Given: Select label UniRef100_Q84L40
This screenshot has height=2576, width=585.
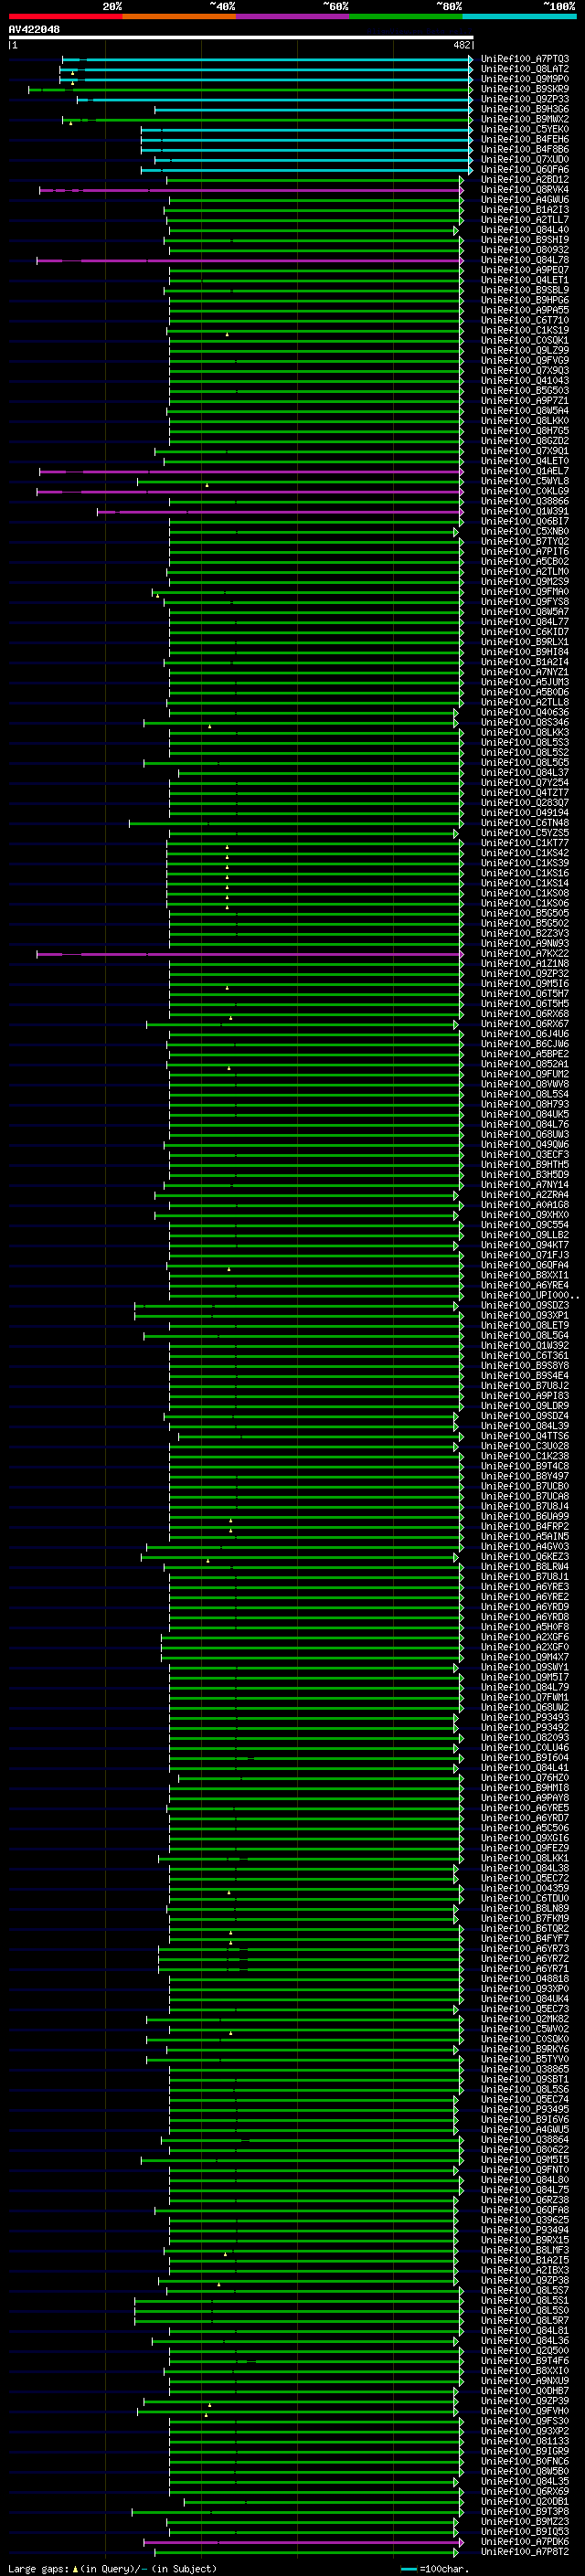Looking at the screenshot, I should point(525,230).
